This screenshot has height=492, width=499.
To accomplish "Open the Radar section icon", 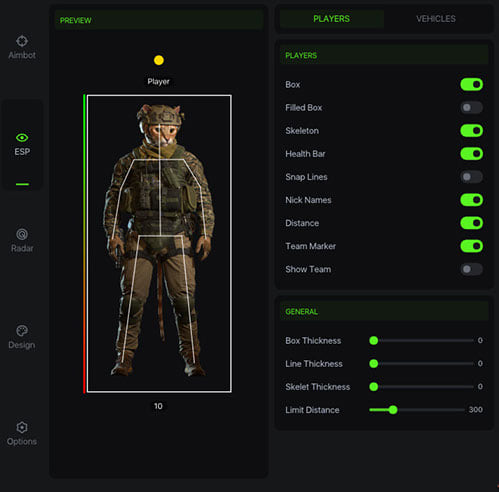I will [22, 234].
